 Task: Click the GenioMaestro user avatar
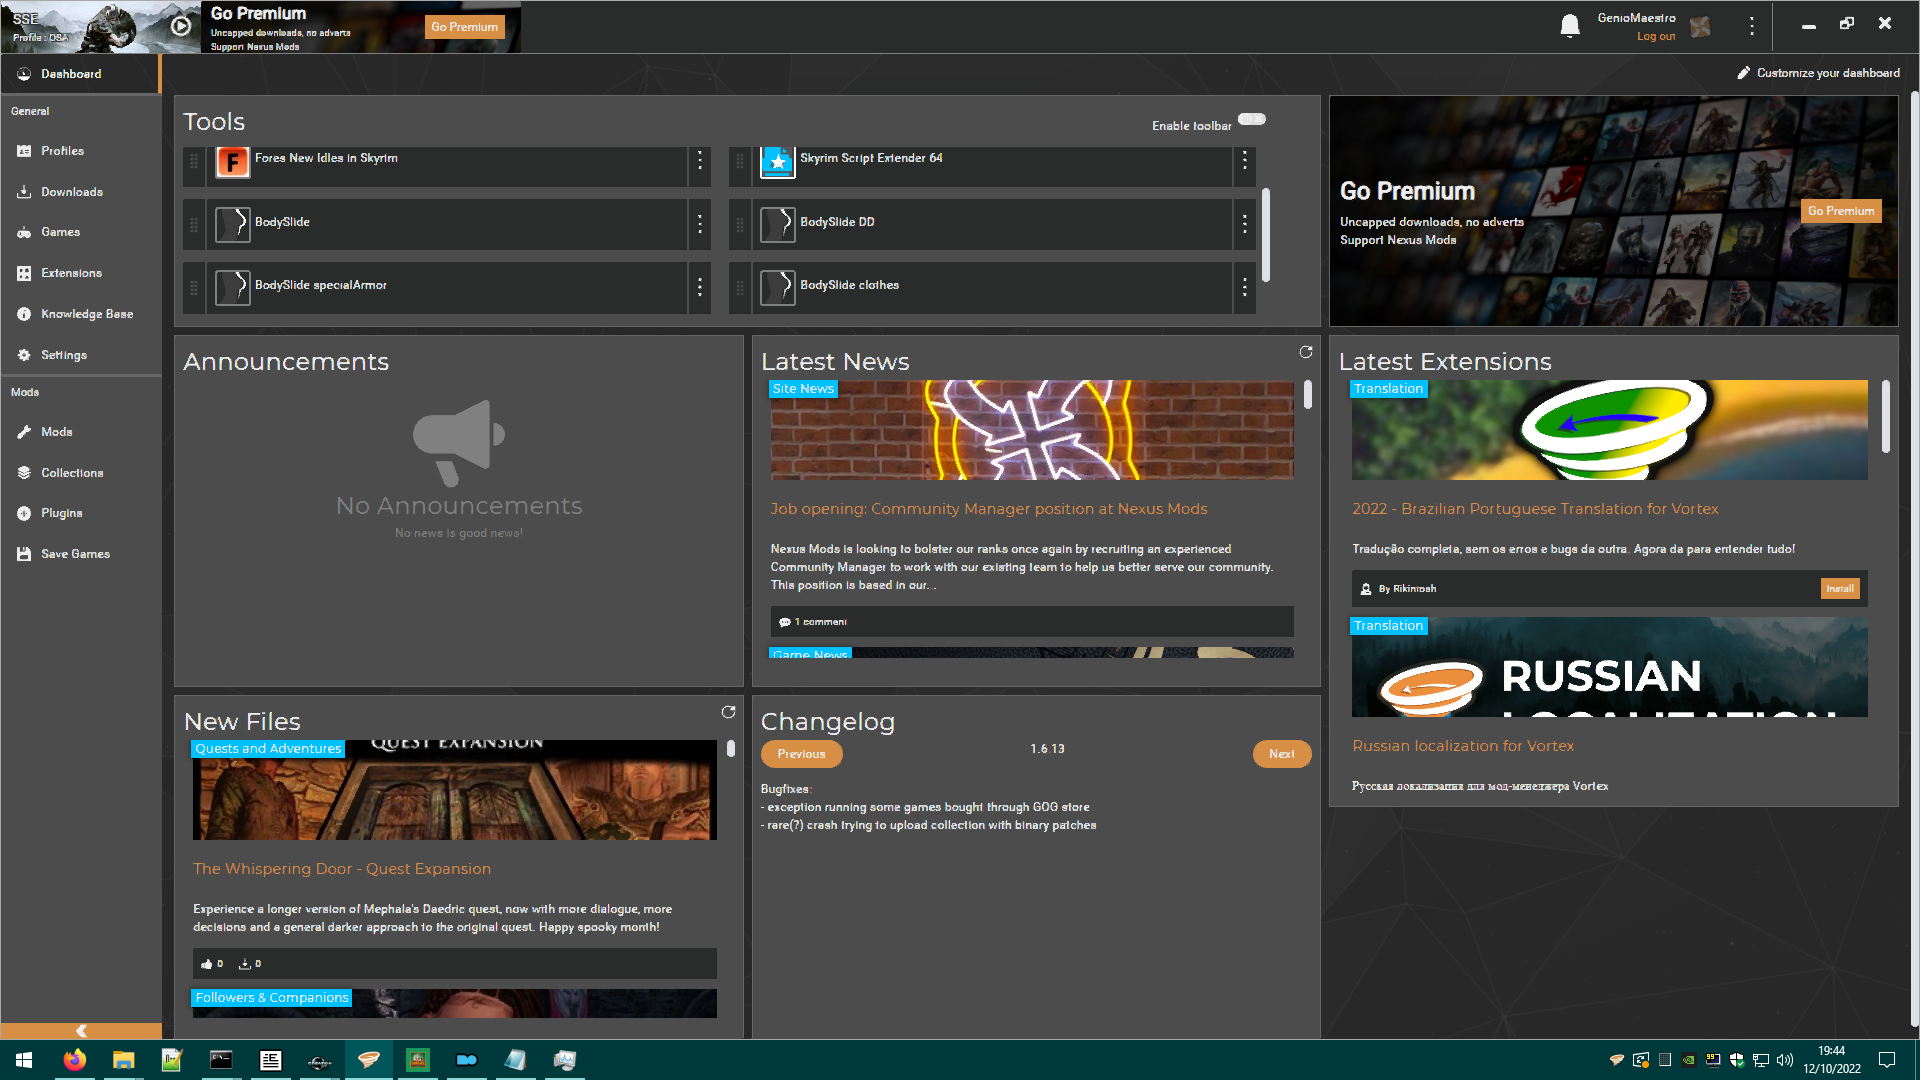pyautogui.click(x=1700, y=27)
